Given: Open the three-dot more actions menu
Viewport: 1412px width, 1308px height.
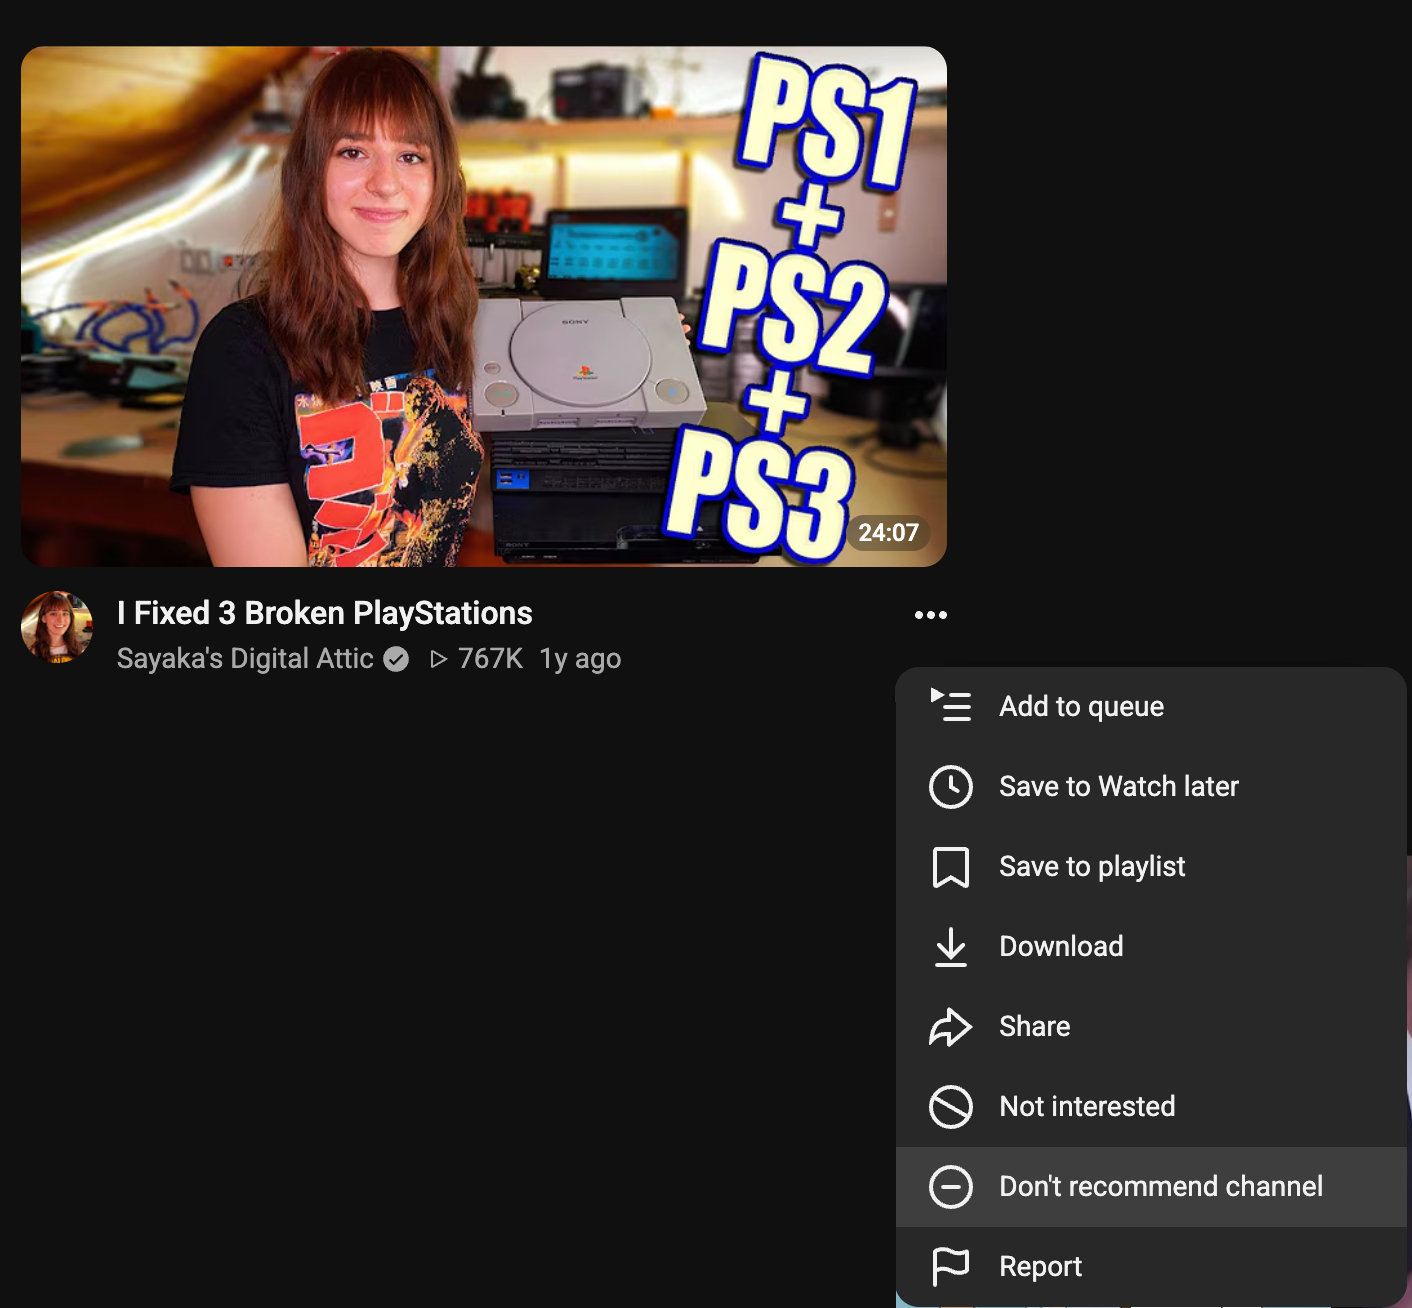Looking at the screenshot, I should pyautogui.click(x=930, y=615).
